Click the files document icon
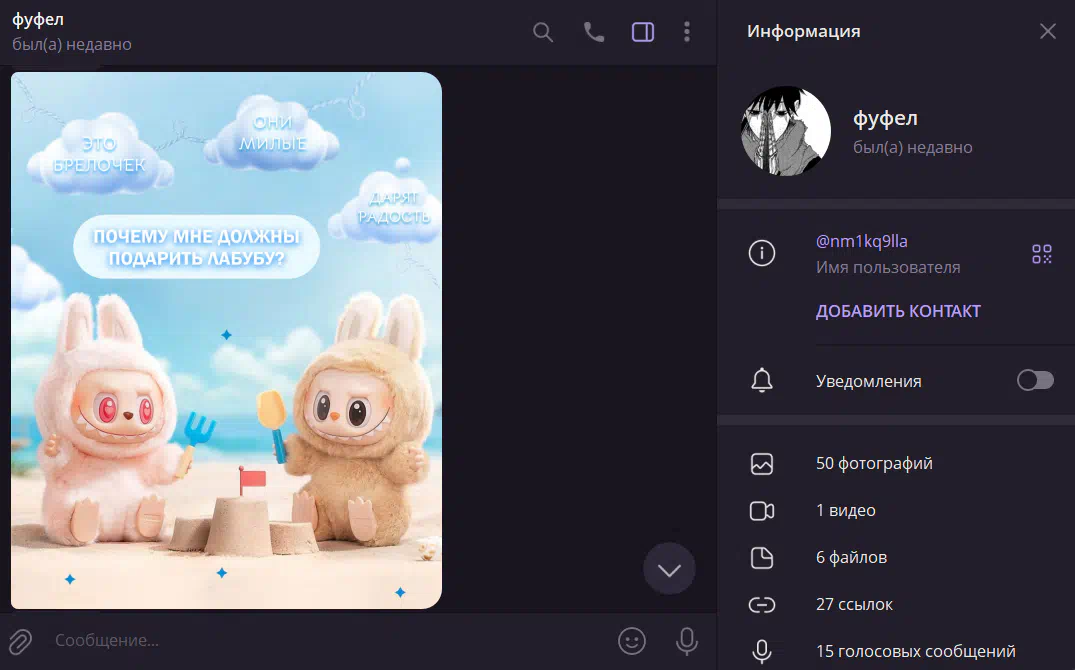 tap(762, 558)
